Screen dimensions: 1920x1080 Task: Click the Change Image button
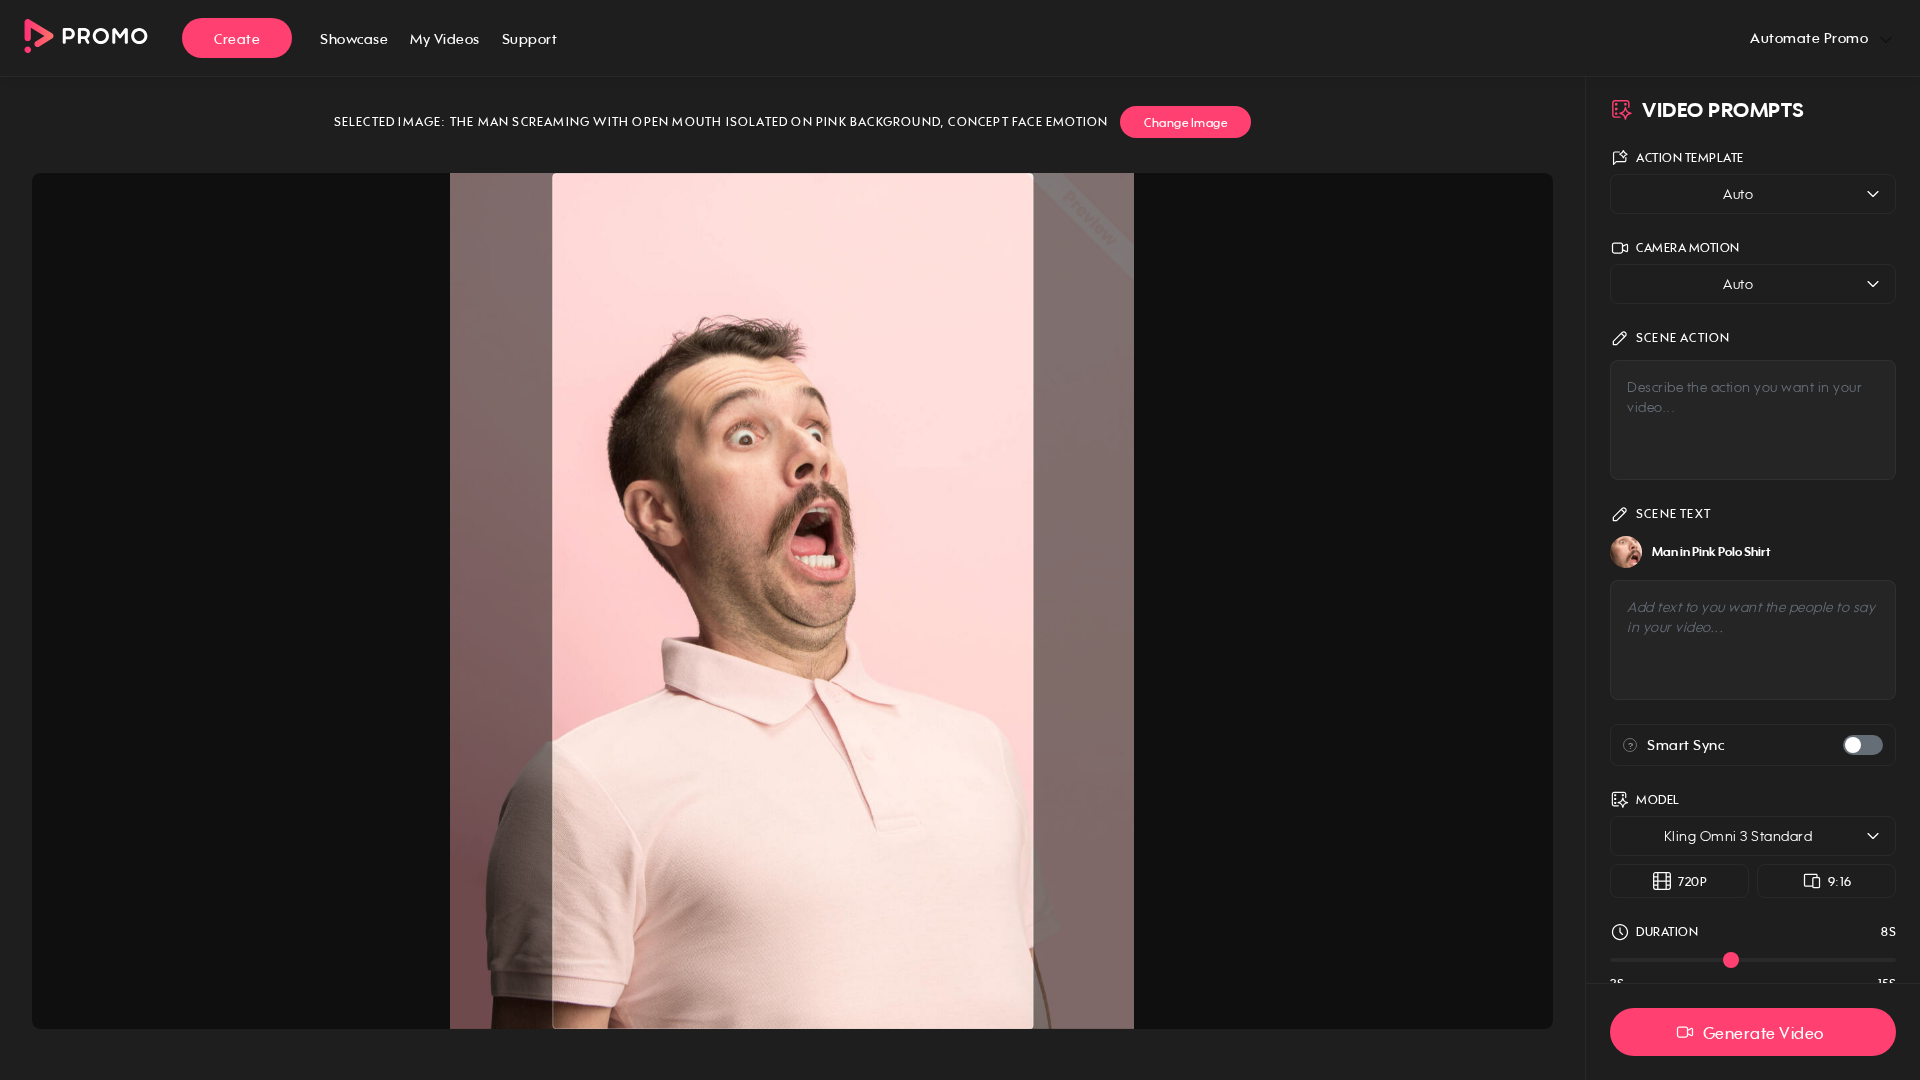coord(1185,122)
